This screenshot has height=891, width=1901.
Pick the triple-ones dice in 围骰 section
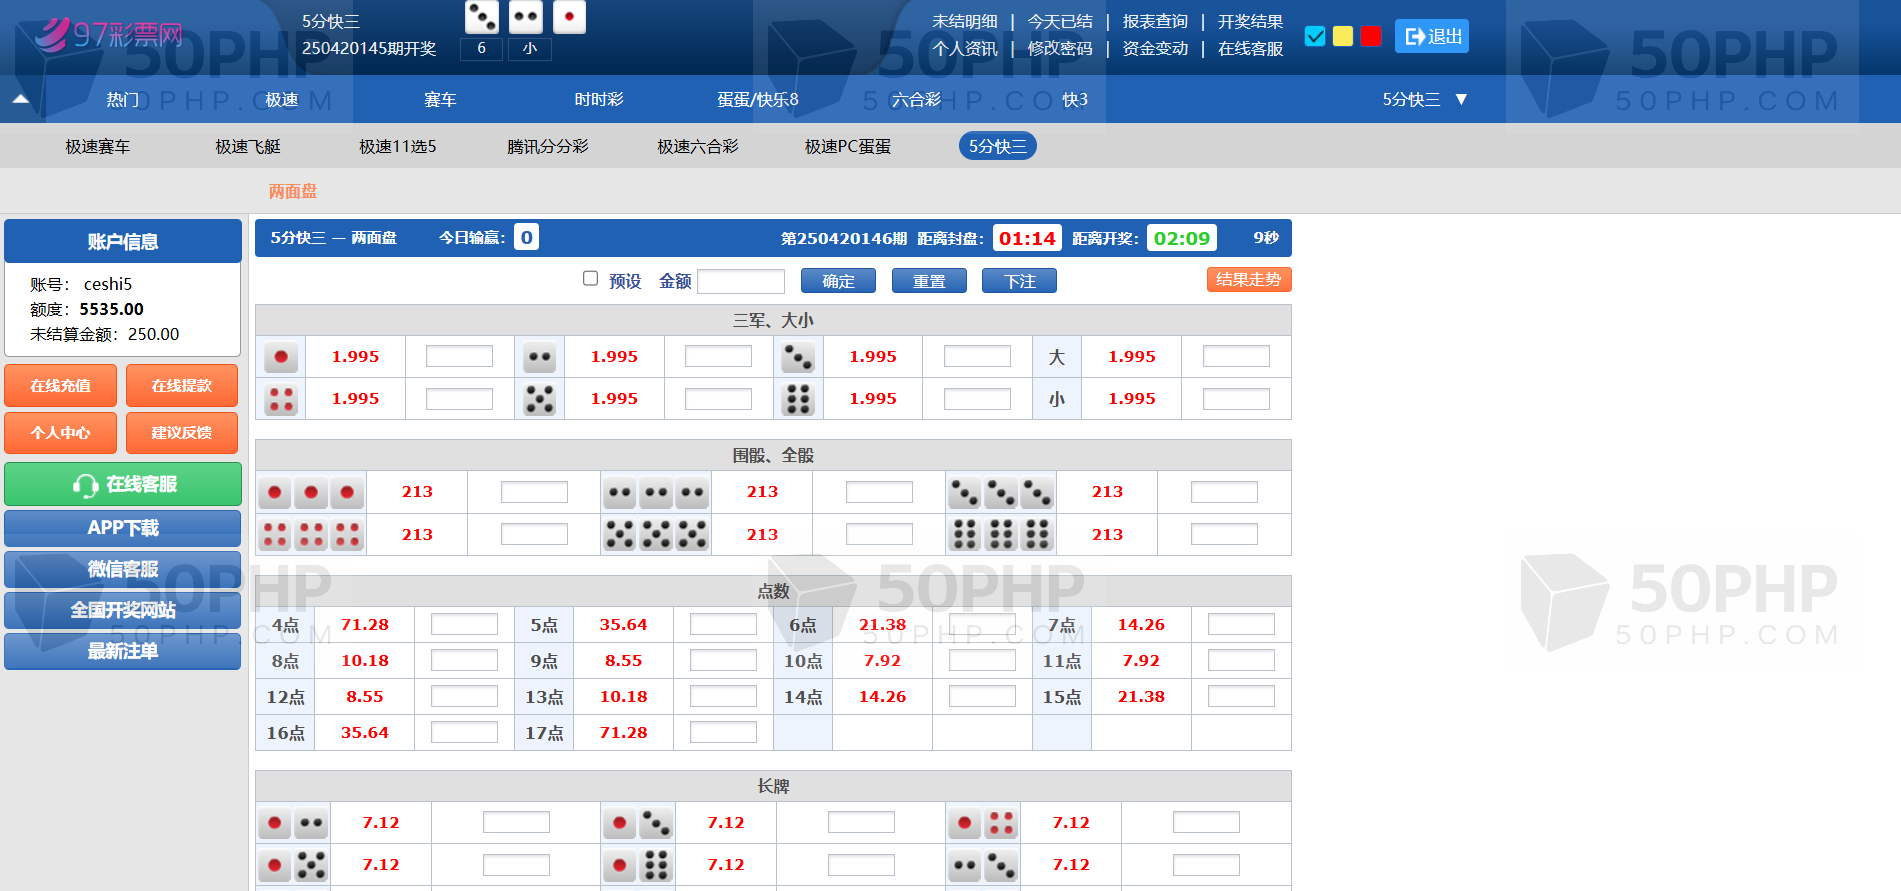311,492
